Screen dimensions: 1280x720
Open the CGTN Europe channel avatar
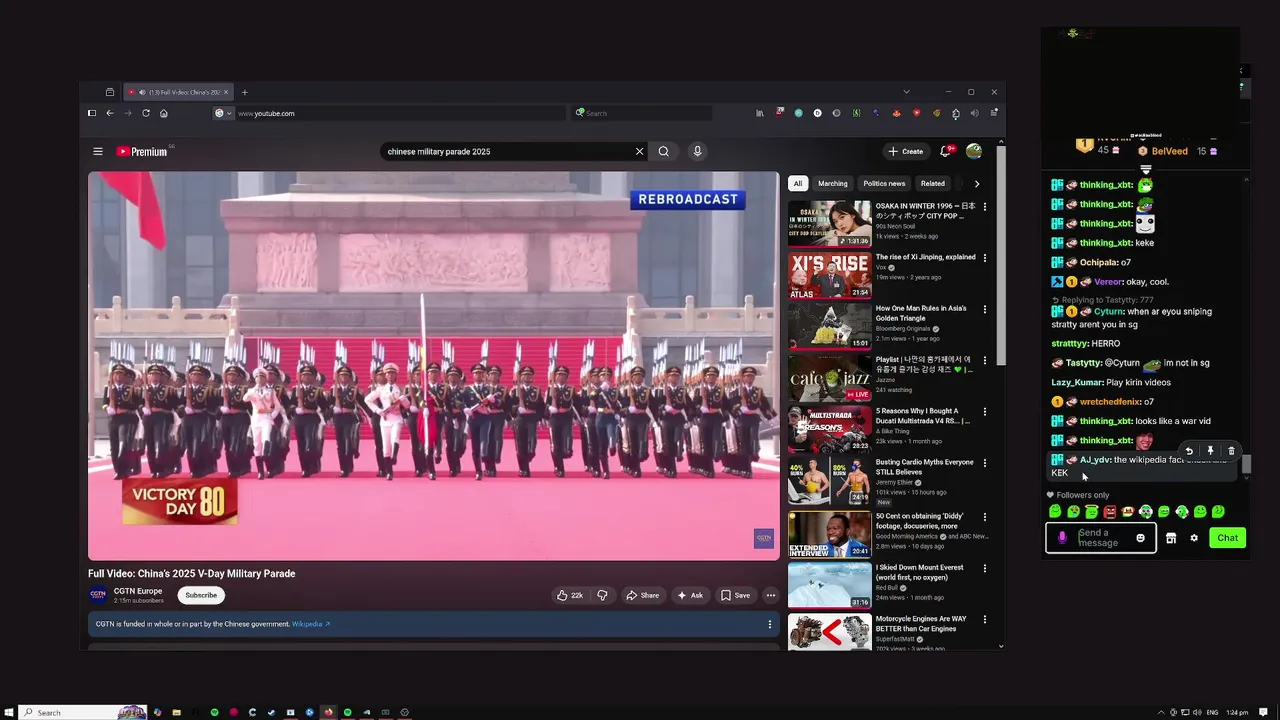point(98,595)
